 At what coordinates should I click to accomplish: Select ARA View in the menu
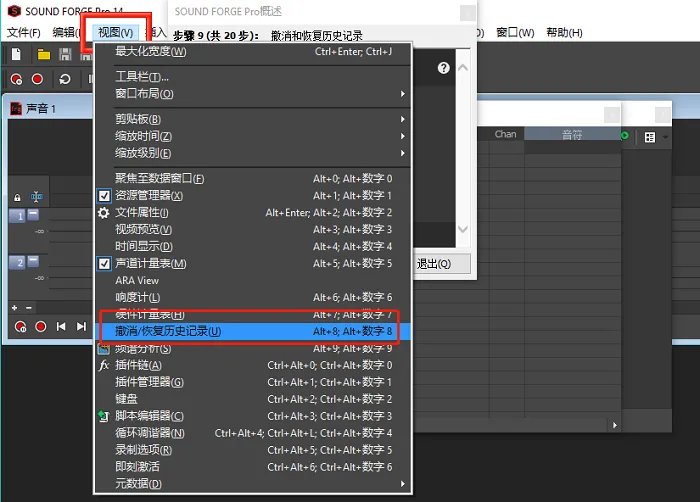point(253,280)
